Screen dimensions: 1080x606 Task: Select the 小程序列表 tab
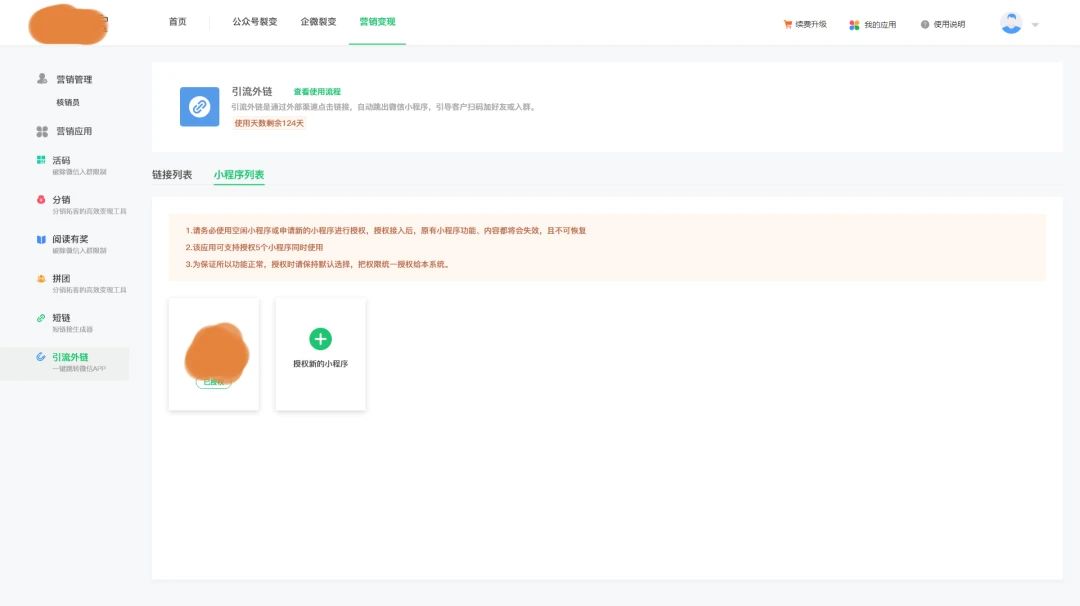[x=239, y=175]
